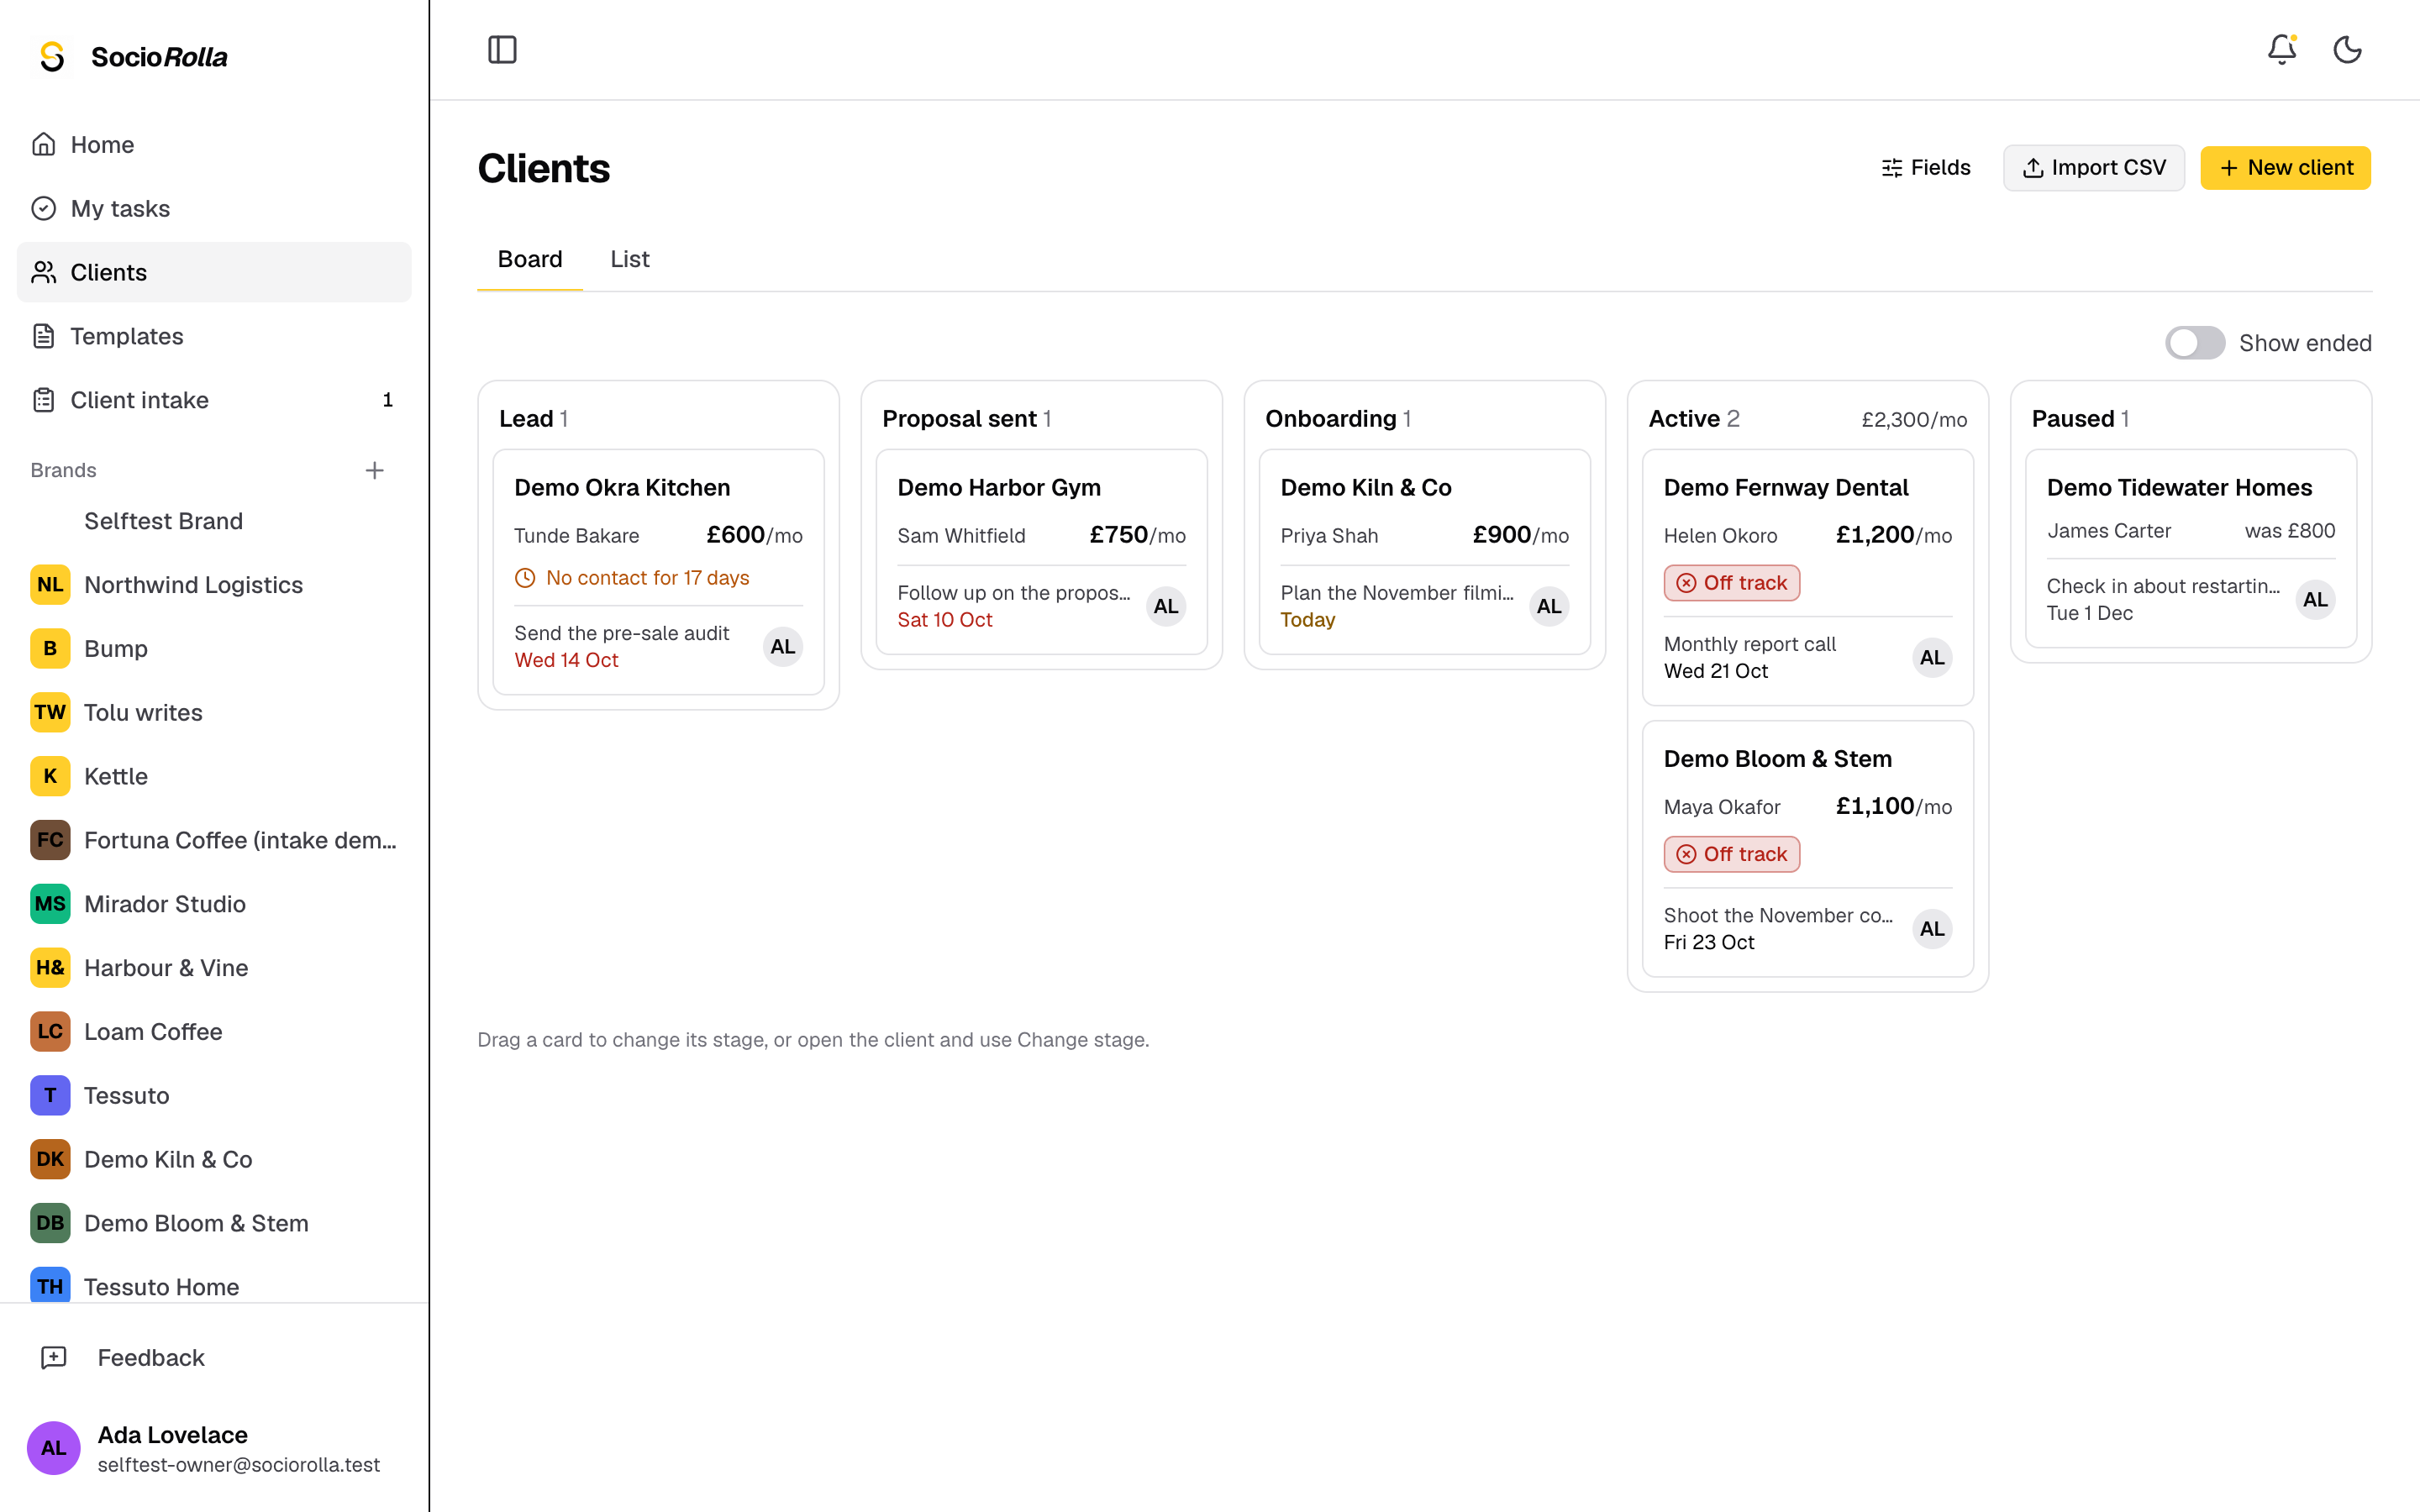Image resolution: width=2420 pixels, height=1512 pixels.
Task: Click the 'Sat 10 Oct' due date
Action: (945, 620)
